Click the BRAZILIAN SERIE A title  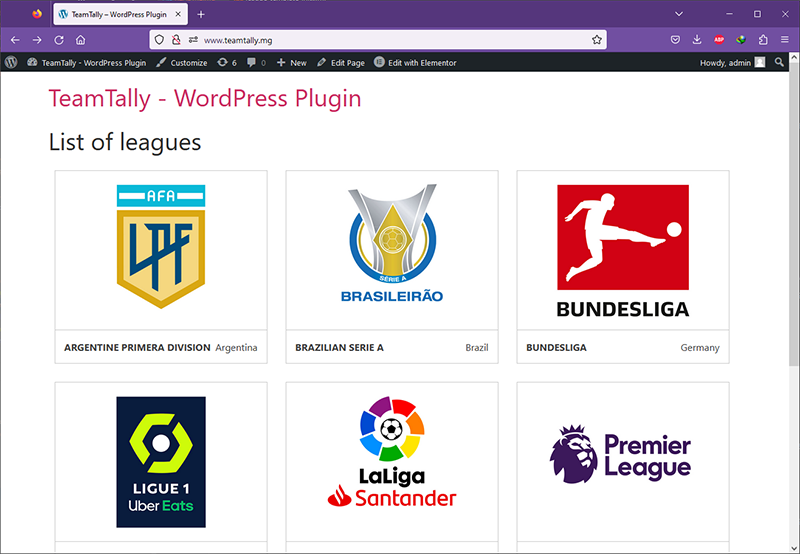339,347
